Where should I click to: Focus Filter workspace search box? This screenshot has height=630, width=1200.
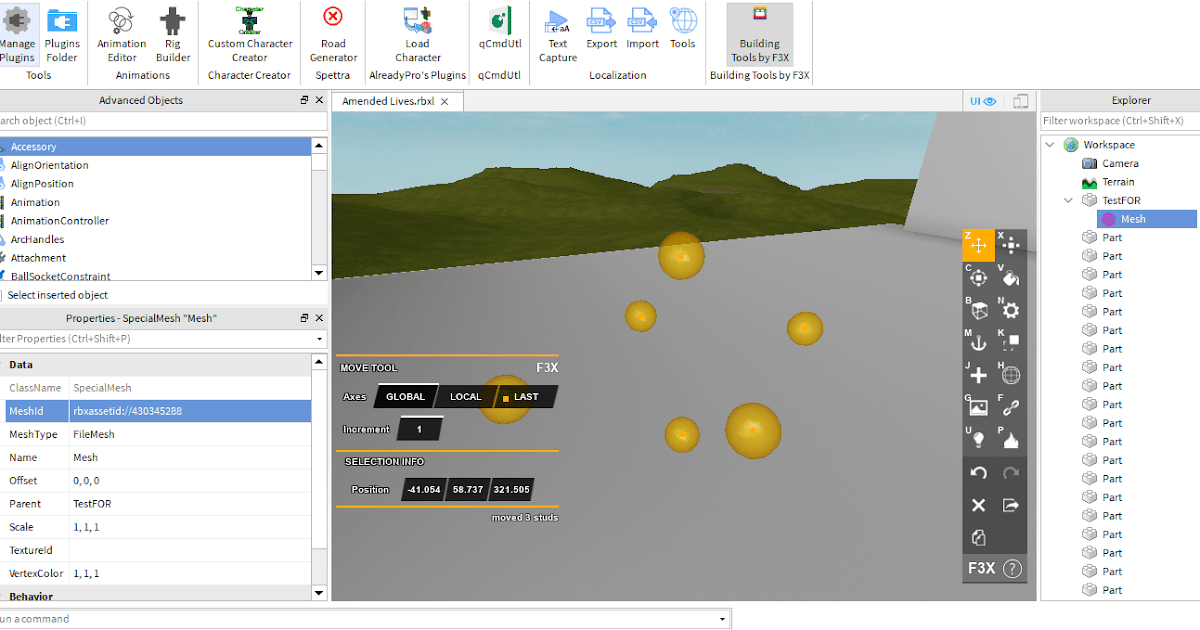pyautogui.click(x=1119, y=121)
